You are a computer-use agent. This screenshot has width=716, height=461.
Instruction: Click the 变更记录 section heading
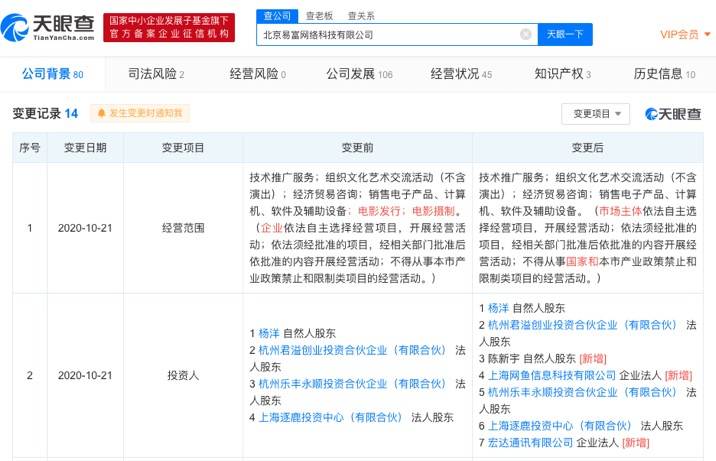point(37,113)
